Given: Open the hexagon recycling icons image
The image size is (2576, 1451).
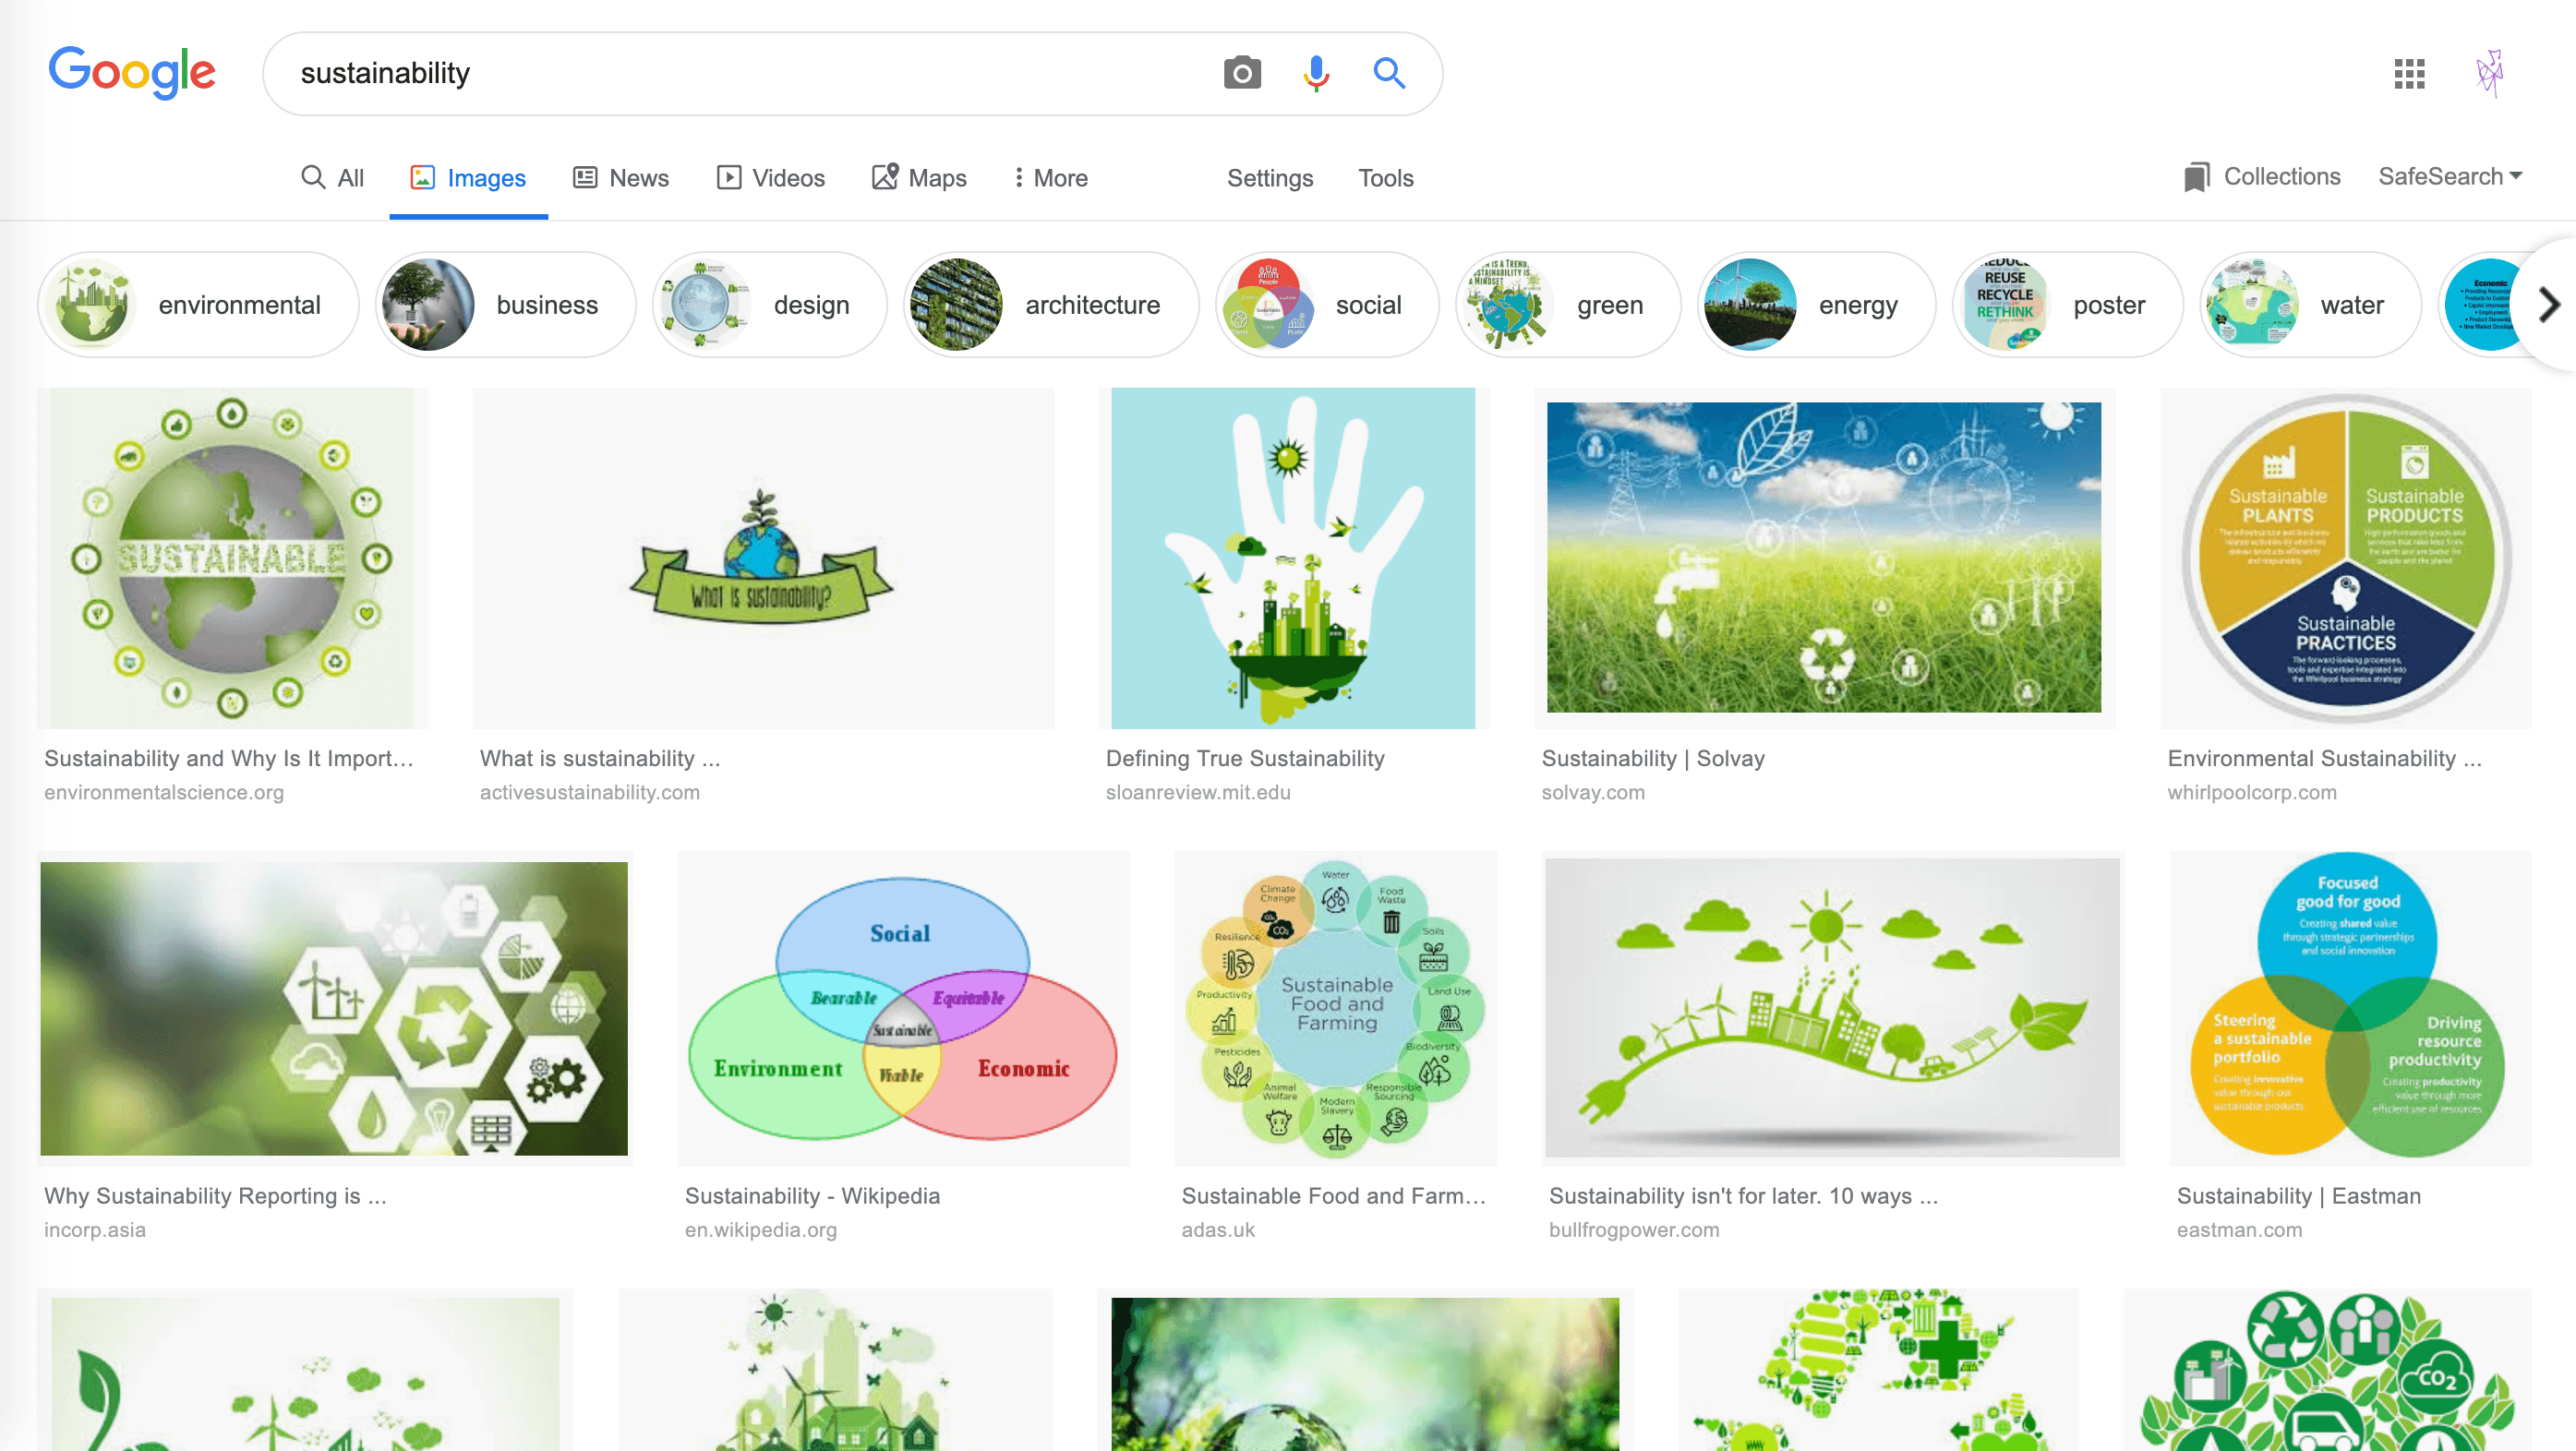Looking at the screenshot, I should (334, 1008).
